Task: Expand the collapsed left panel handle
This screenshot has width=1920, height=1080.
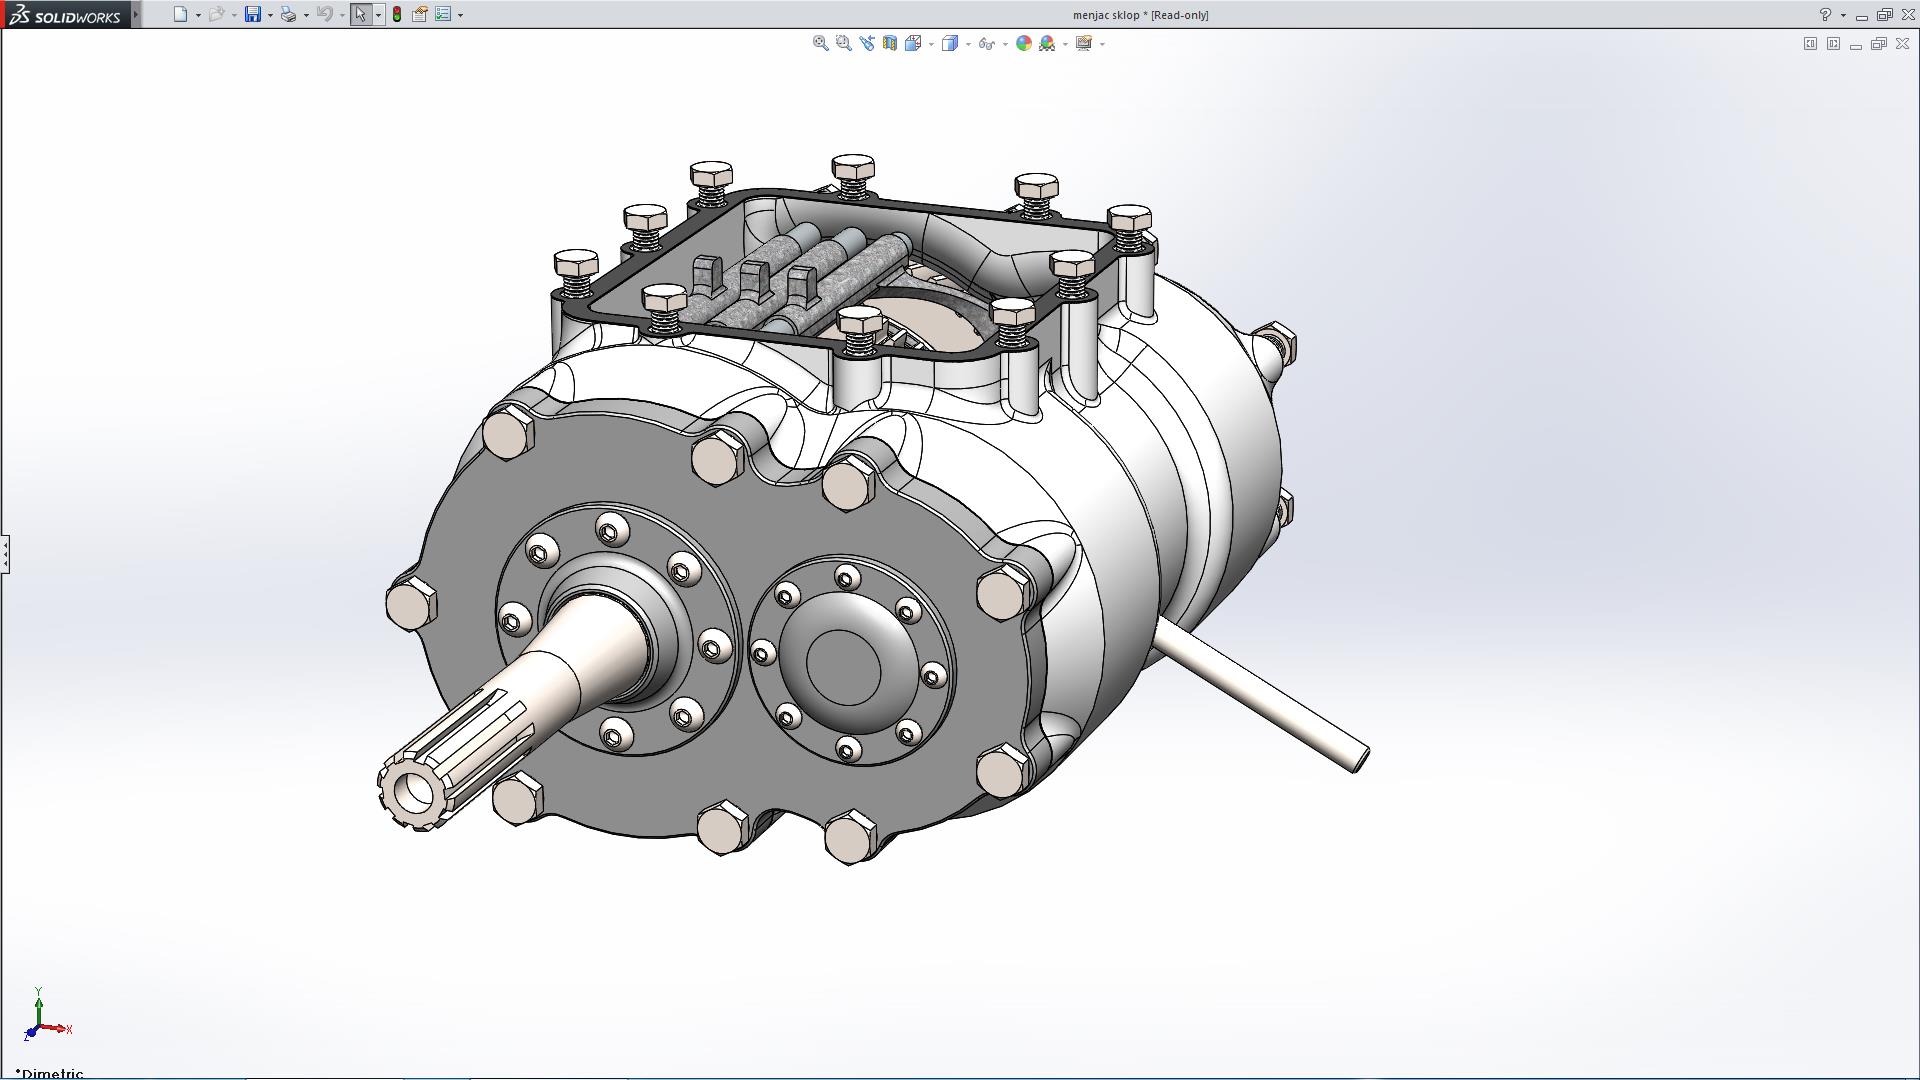Action: (x=5, y=553)
